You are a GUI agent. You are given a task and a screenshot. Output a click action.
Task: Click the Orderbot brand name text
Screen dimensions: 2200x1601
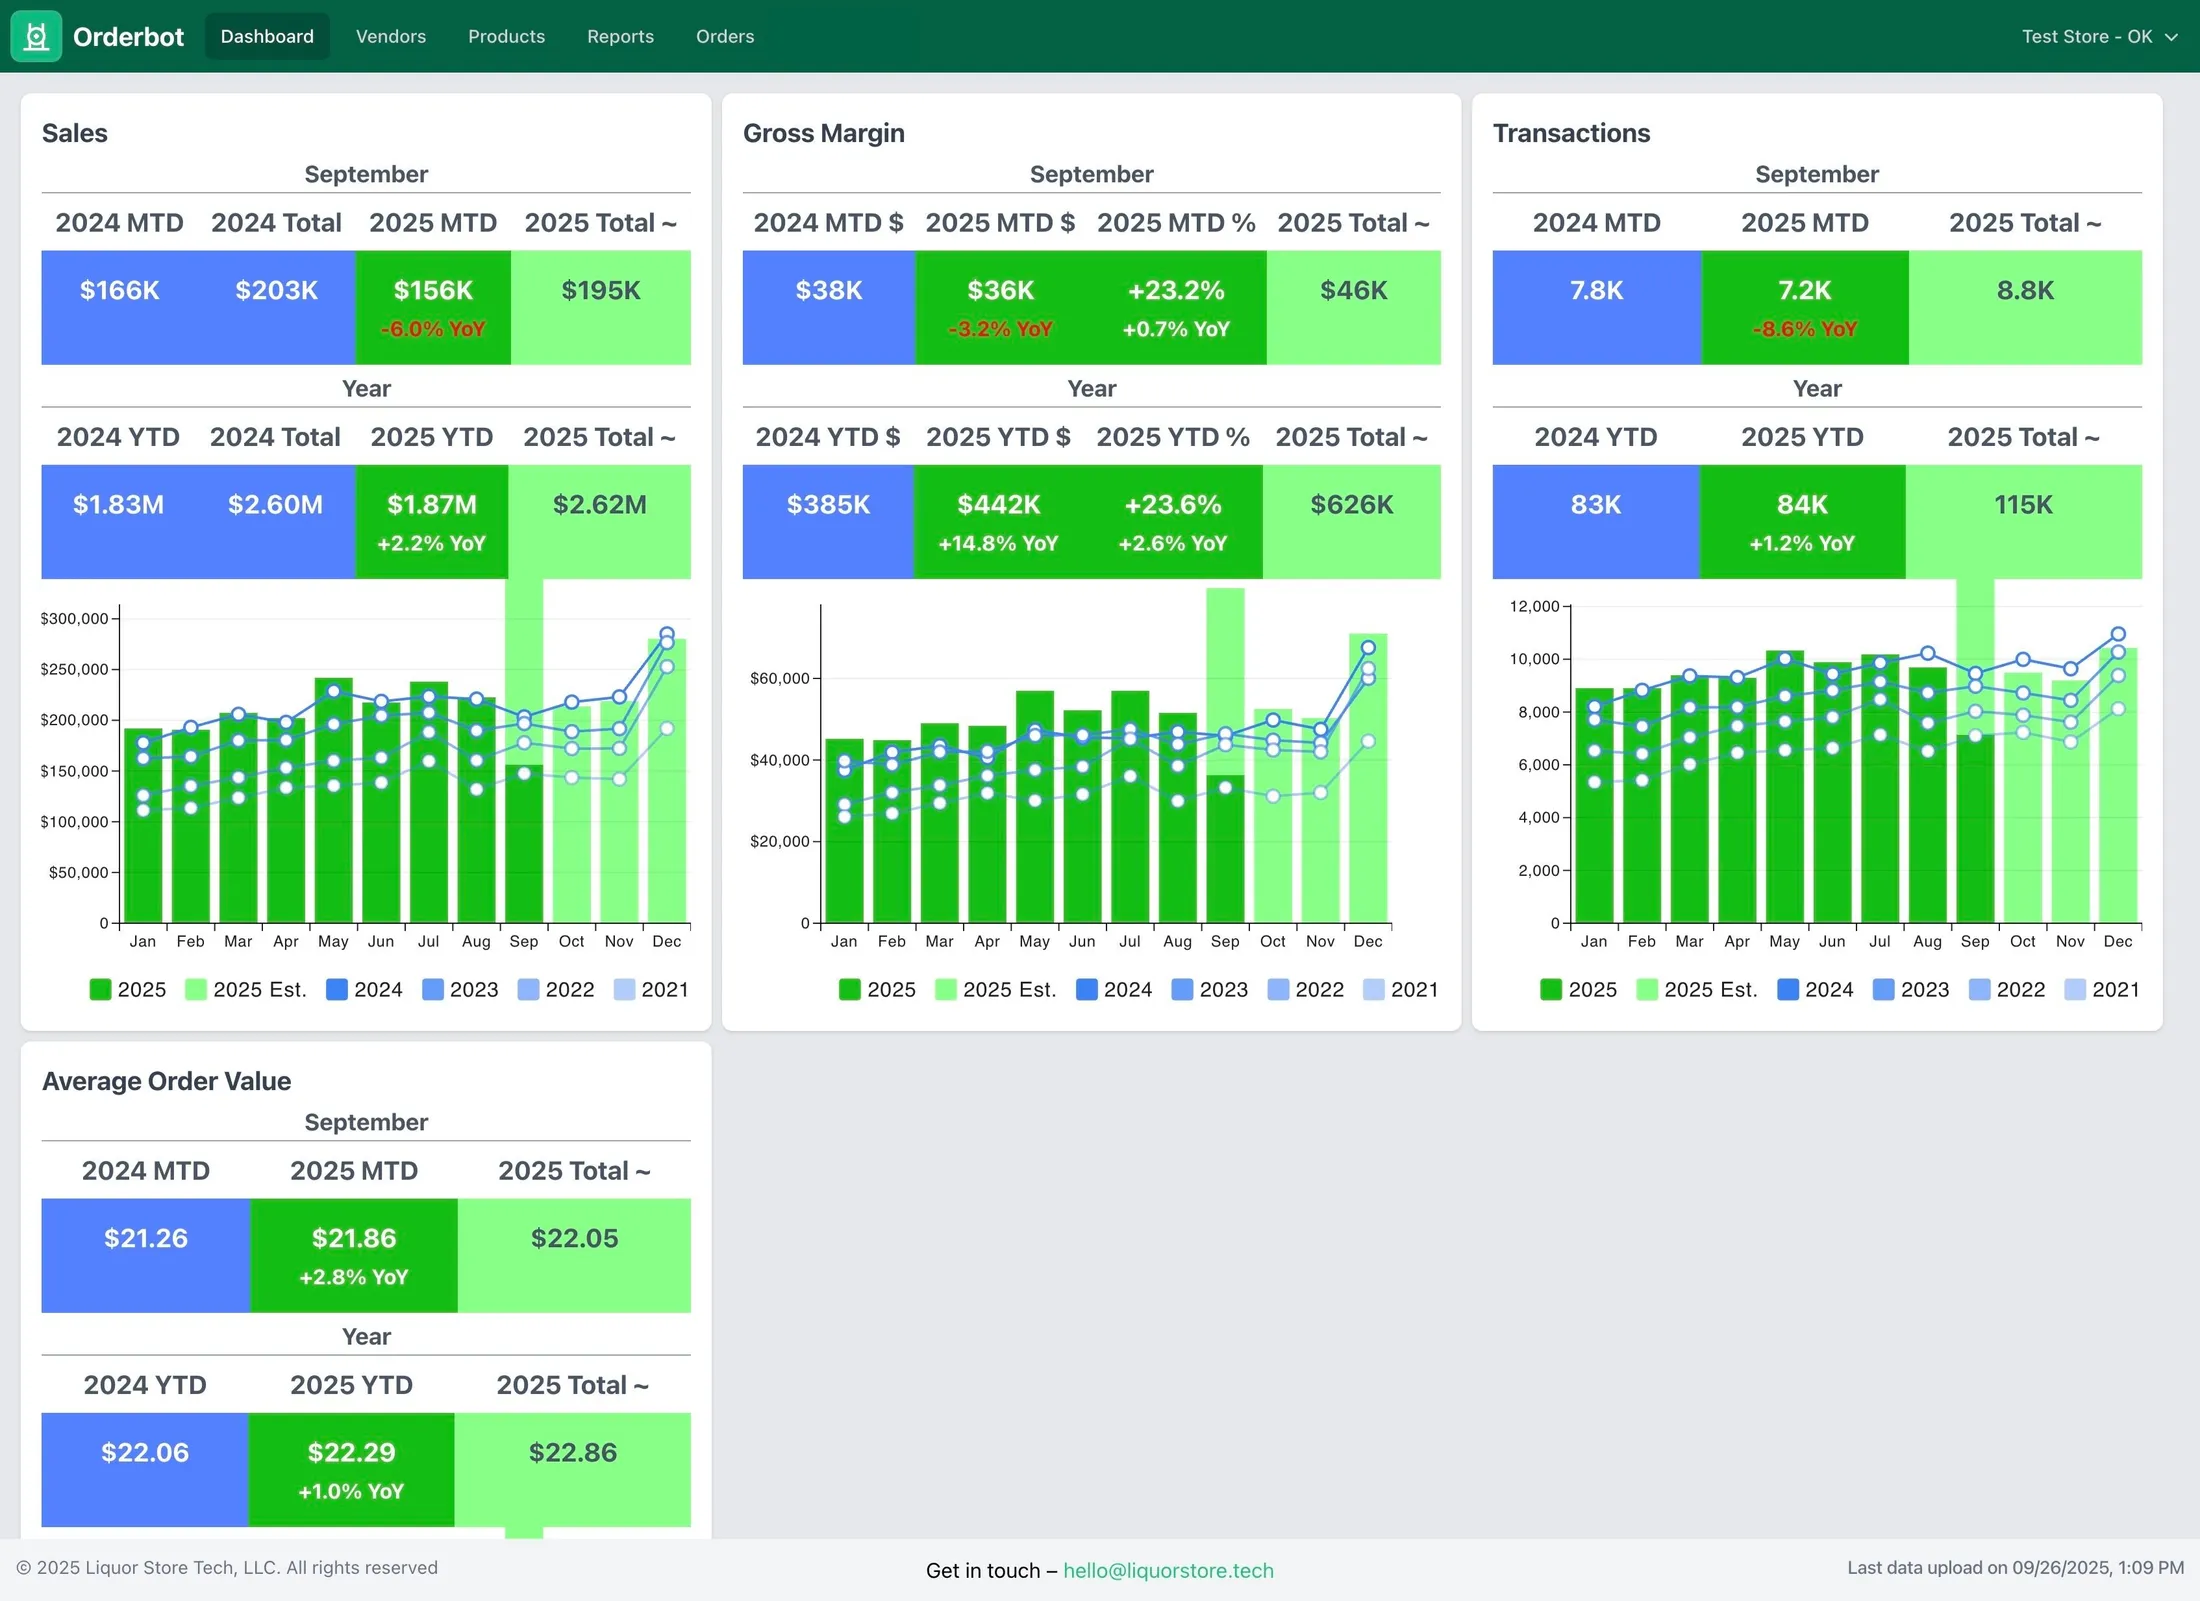pyautogui.click(x=128, y=37)
